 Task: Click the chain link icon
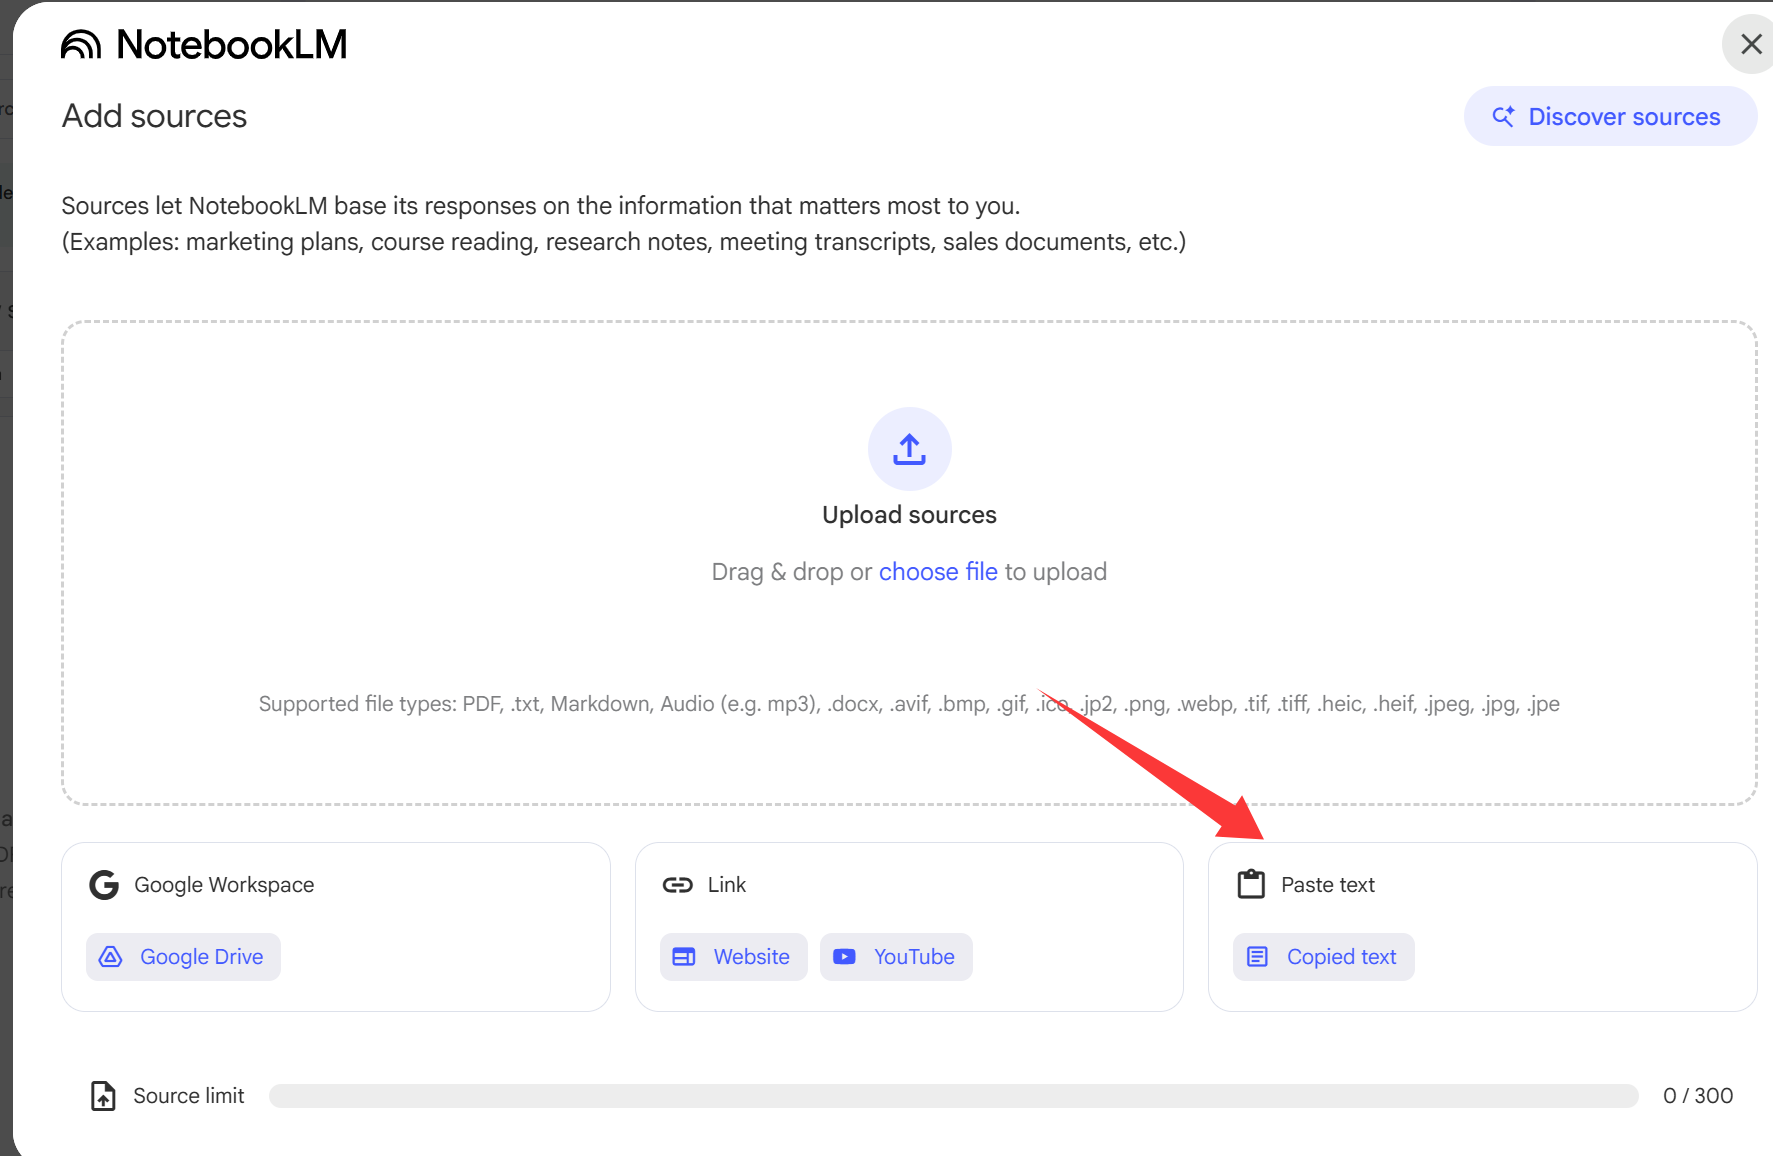(677, 885)
